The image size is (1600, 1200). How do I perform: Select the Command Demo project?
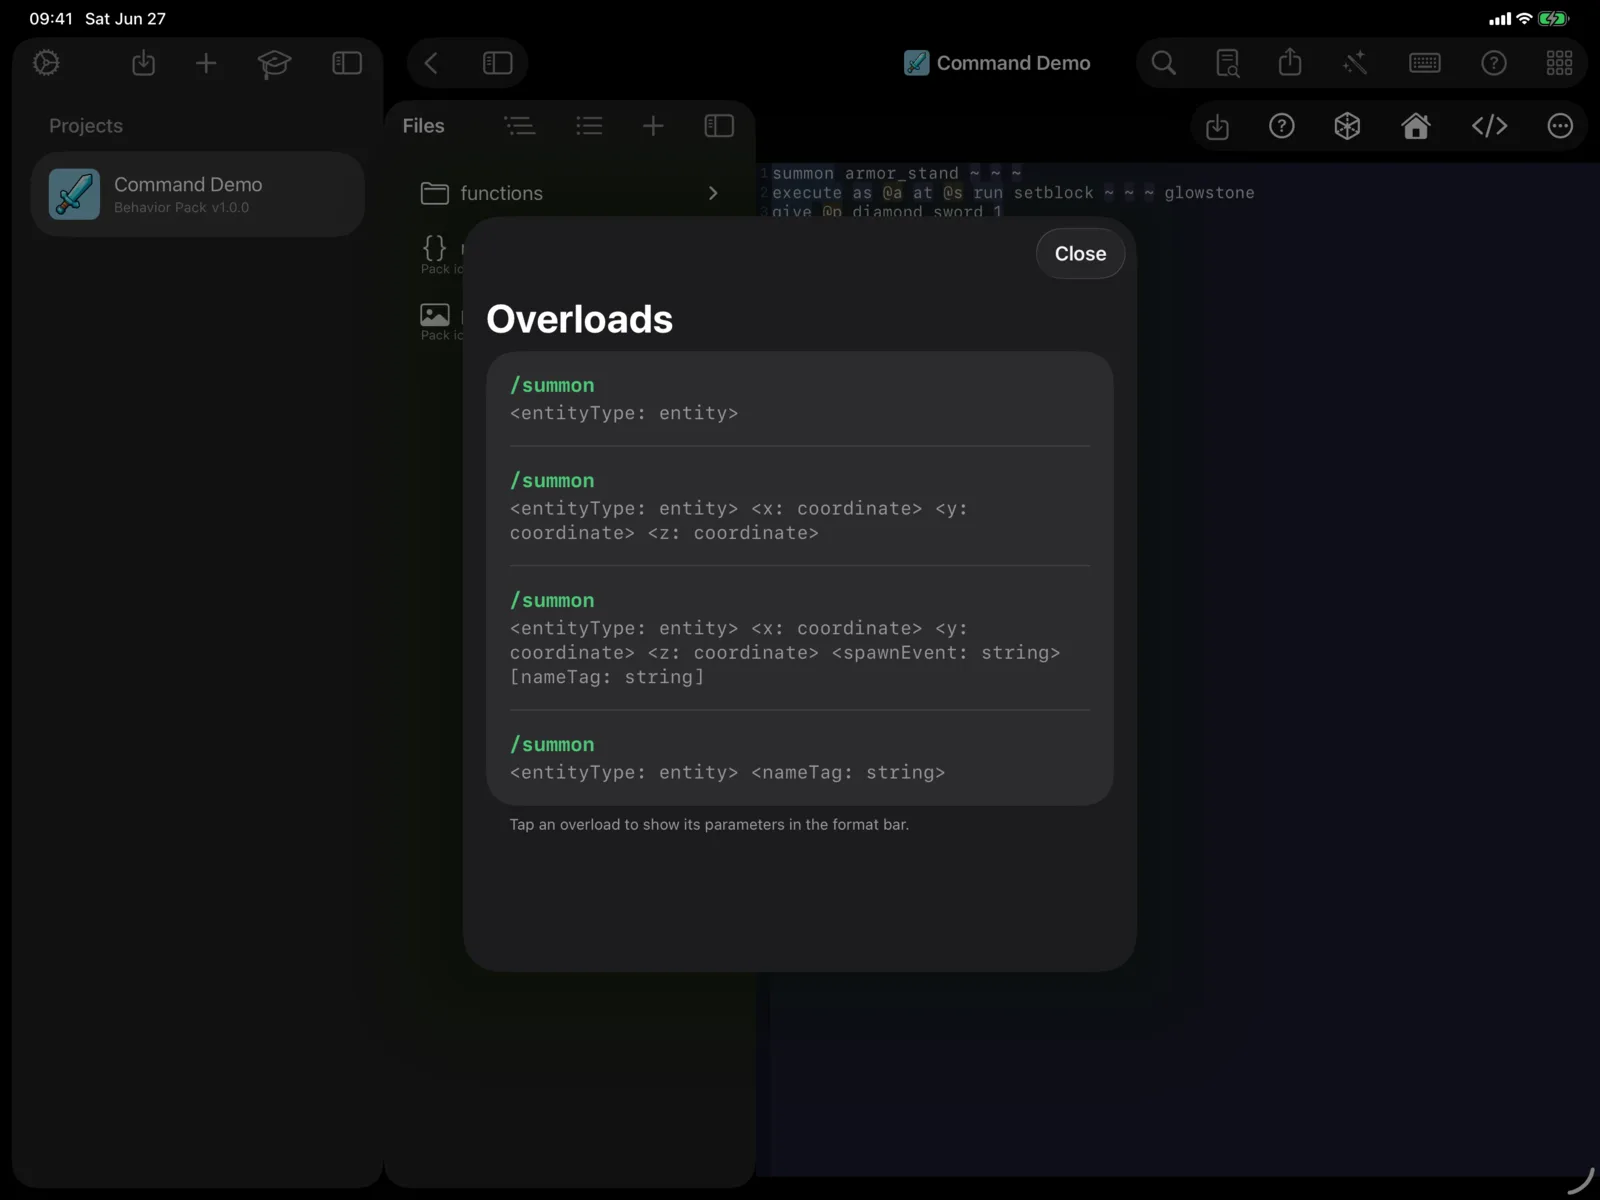198,194
